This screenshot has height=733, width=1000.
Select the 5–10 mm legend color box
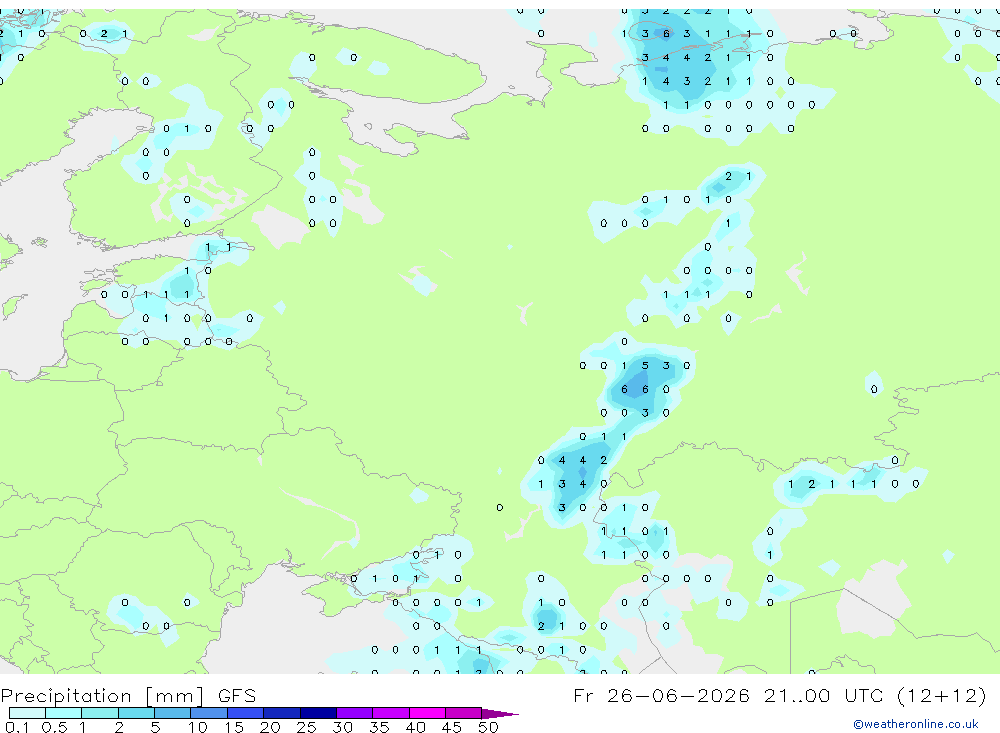(173, 713)
